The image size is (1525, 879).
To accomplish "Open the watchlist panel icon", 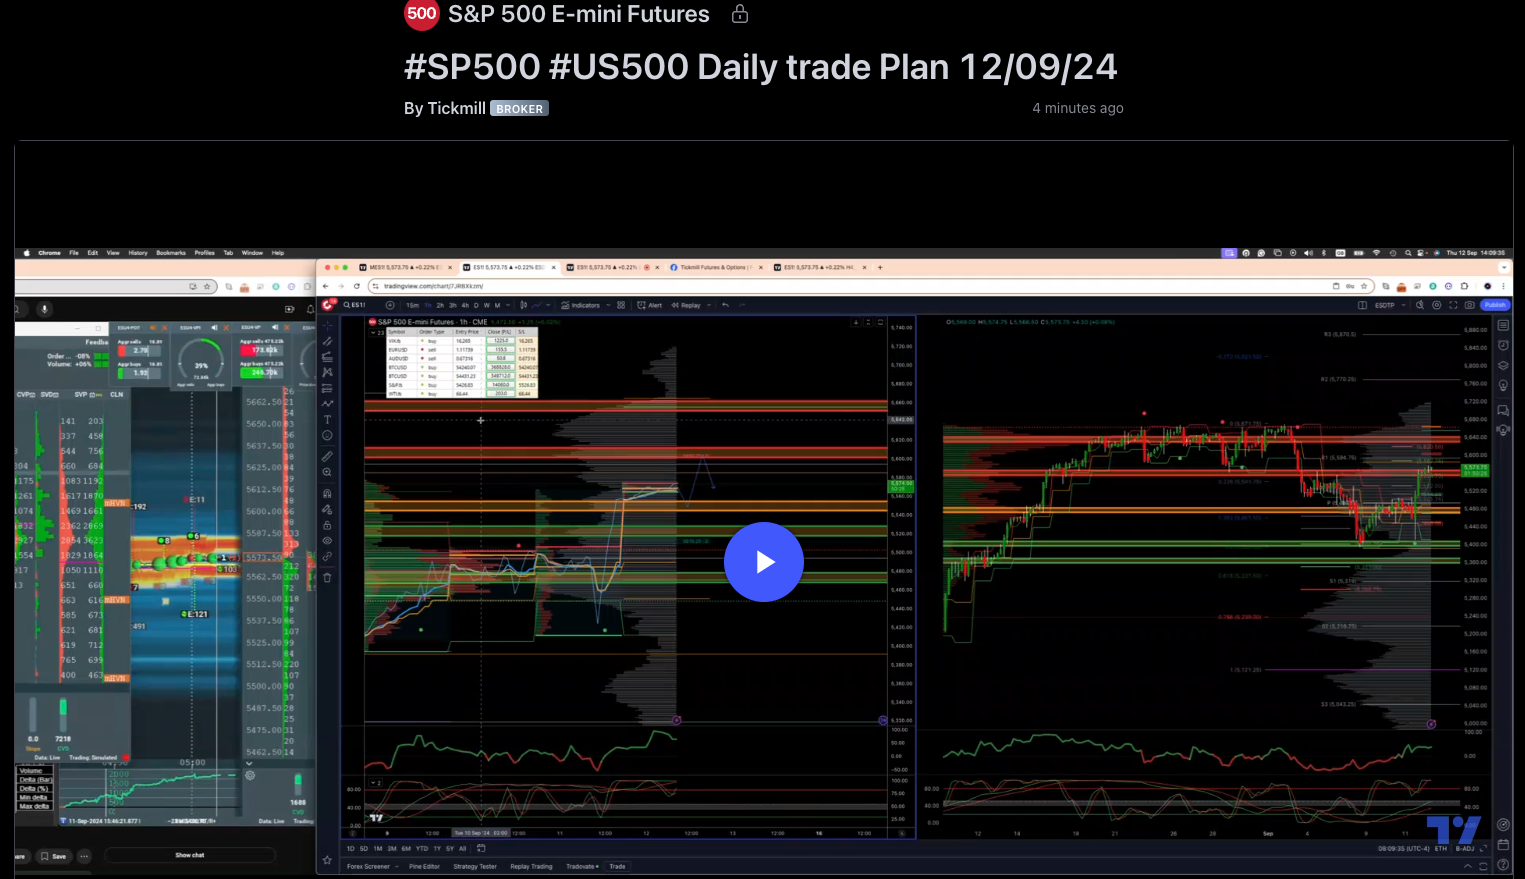I will tap(1503, 326).
